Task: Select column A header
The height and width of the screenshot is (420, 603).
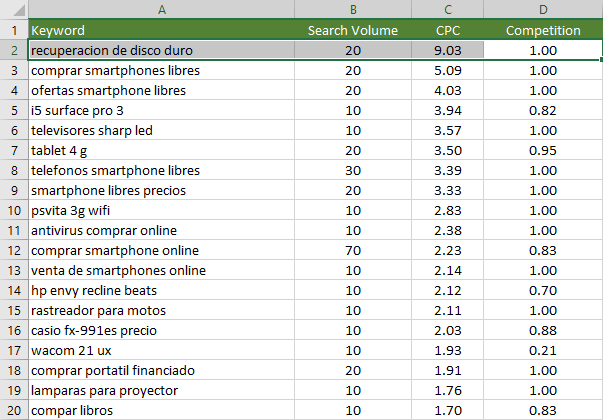Action: (162, 9)
